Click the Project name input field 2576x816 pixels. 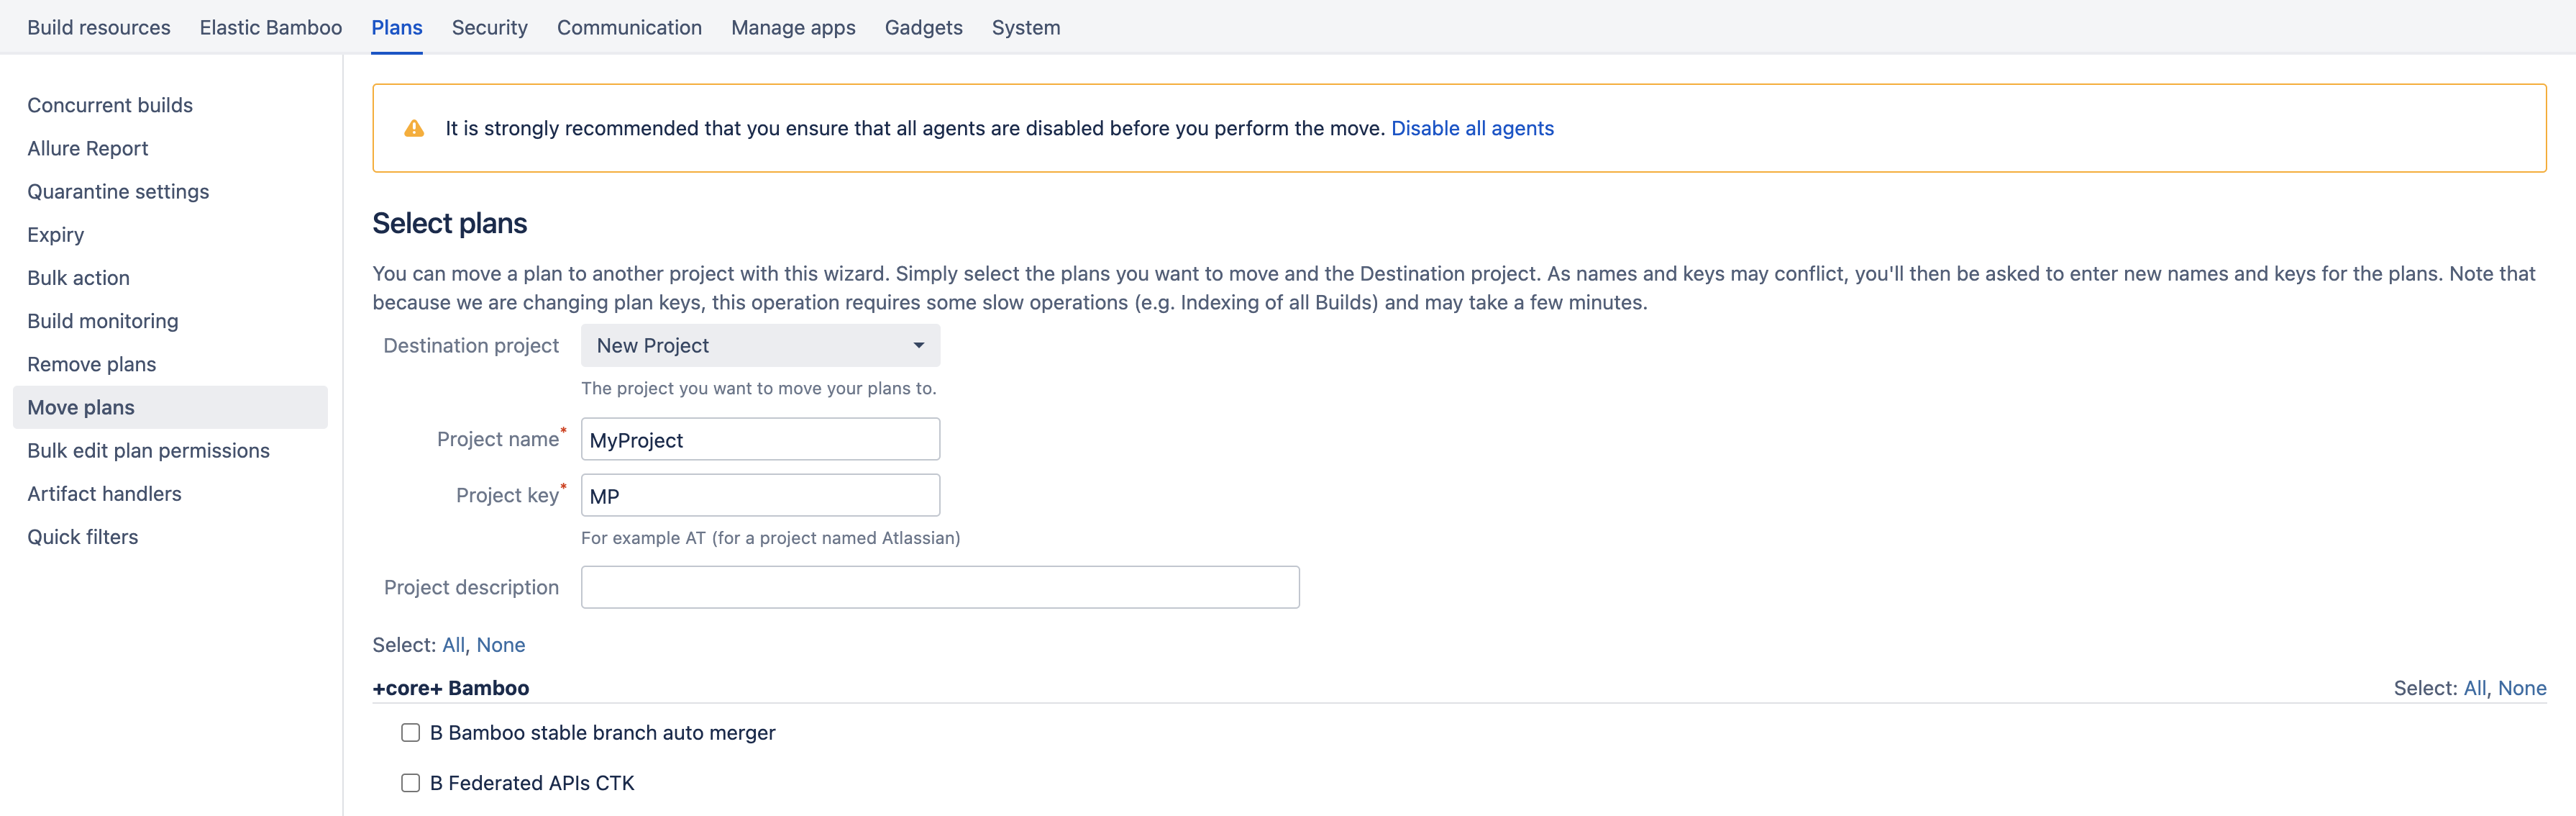[761, 439]
